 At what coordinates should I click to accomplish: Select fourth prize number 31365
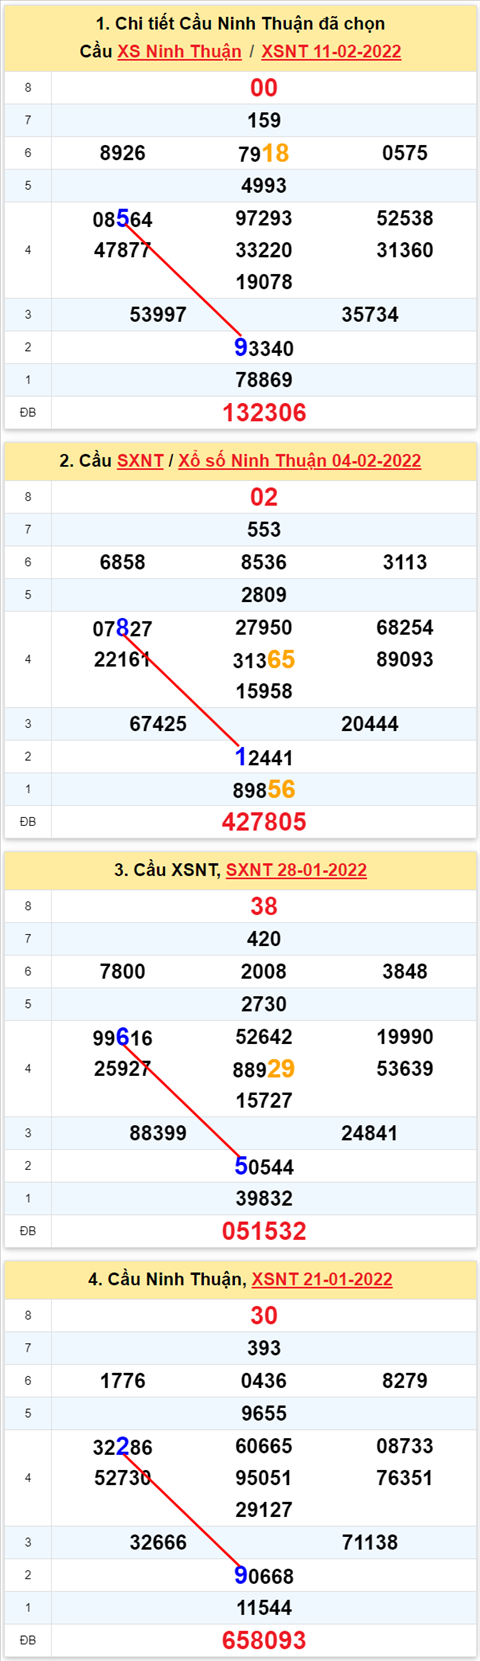tap(264, 659)
